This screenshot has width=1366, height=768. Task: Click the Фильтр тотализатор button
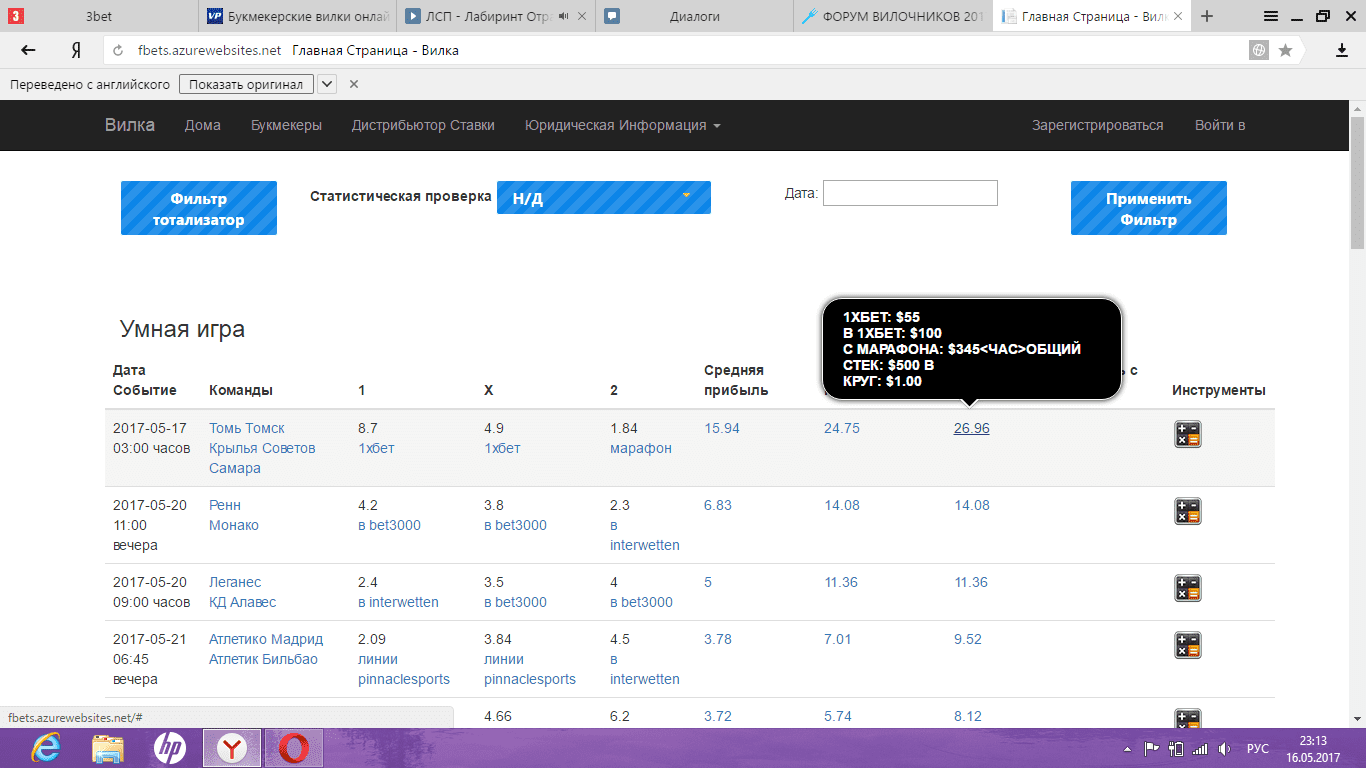198,208
